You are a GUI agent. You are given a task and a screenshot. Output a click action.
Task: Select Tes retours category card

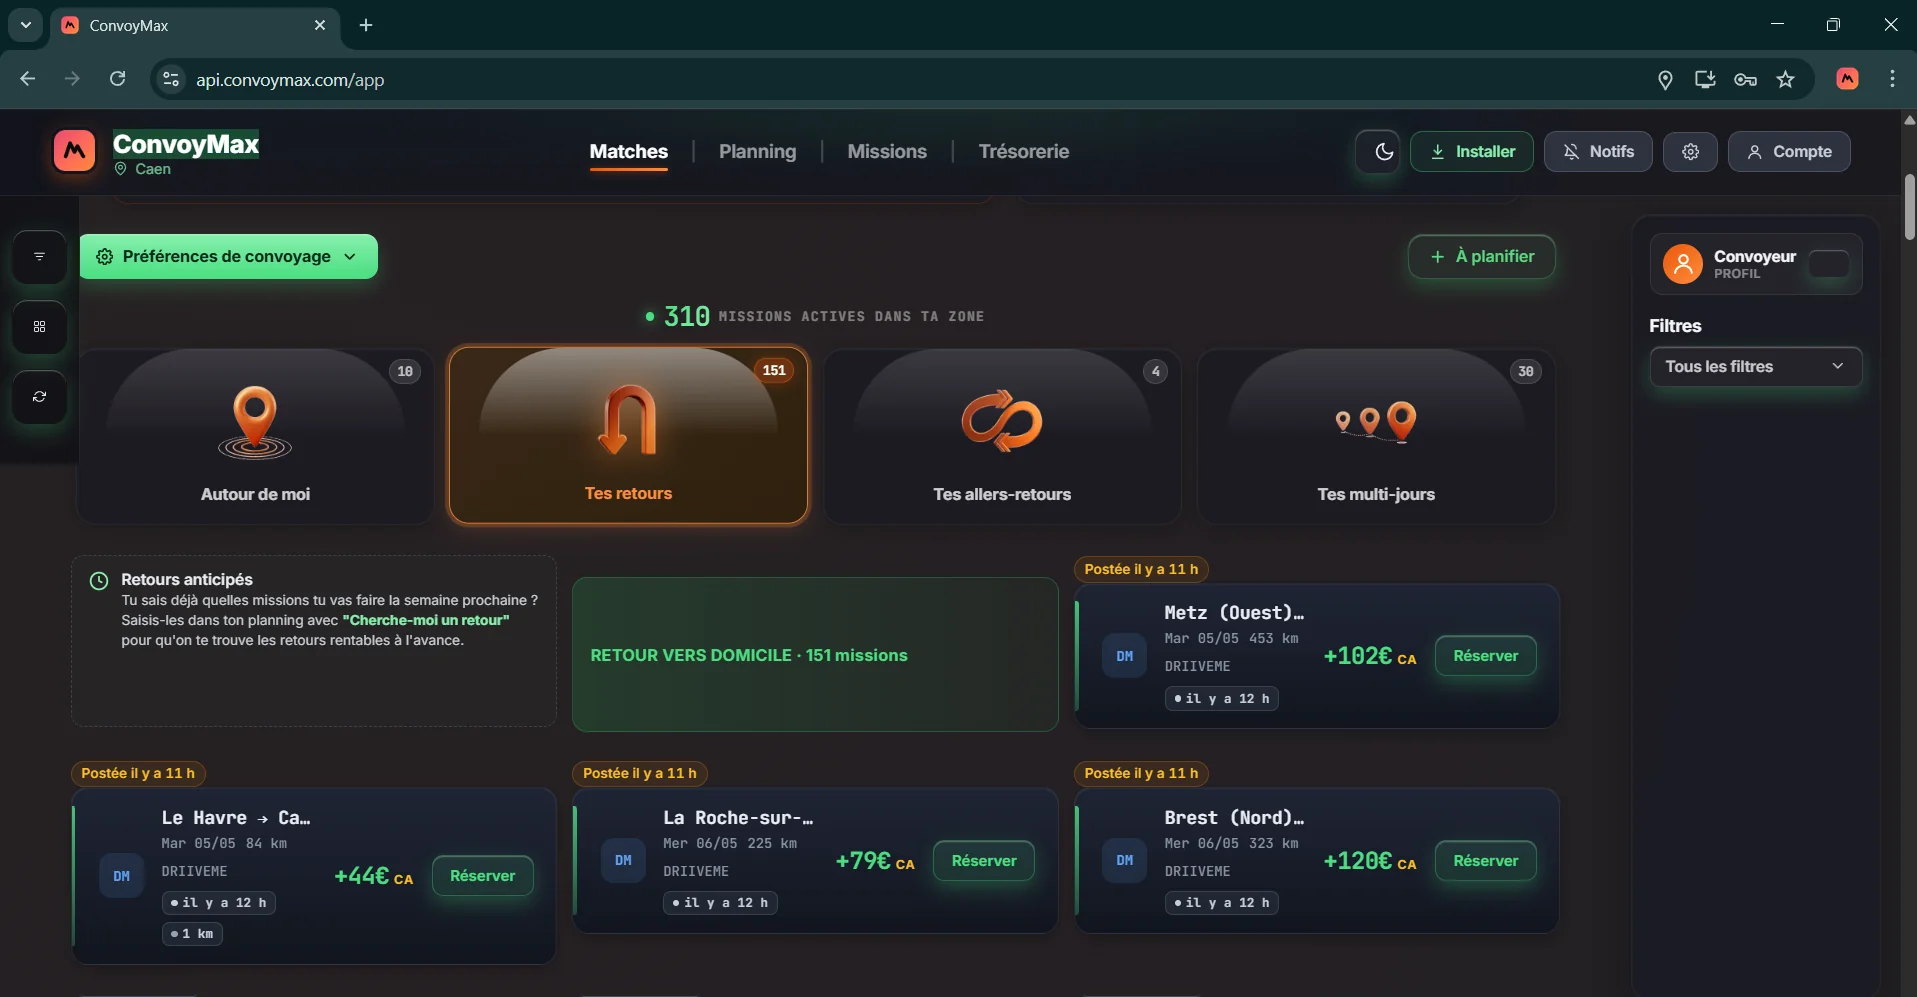pyautogui.click(x=628, y=435)
